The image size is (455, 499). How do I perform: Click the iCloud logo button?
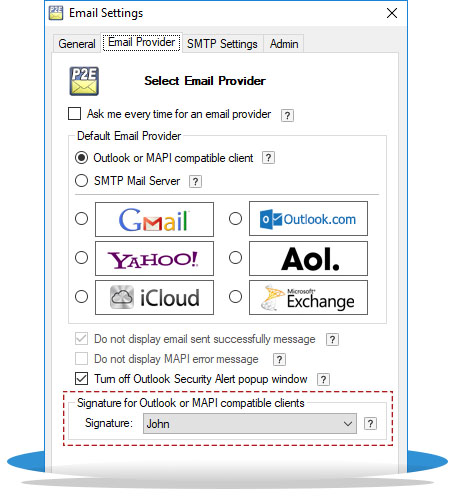[x=154, y=297]
